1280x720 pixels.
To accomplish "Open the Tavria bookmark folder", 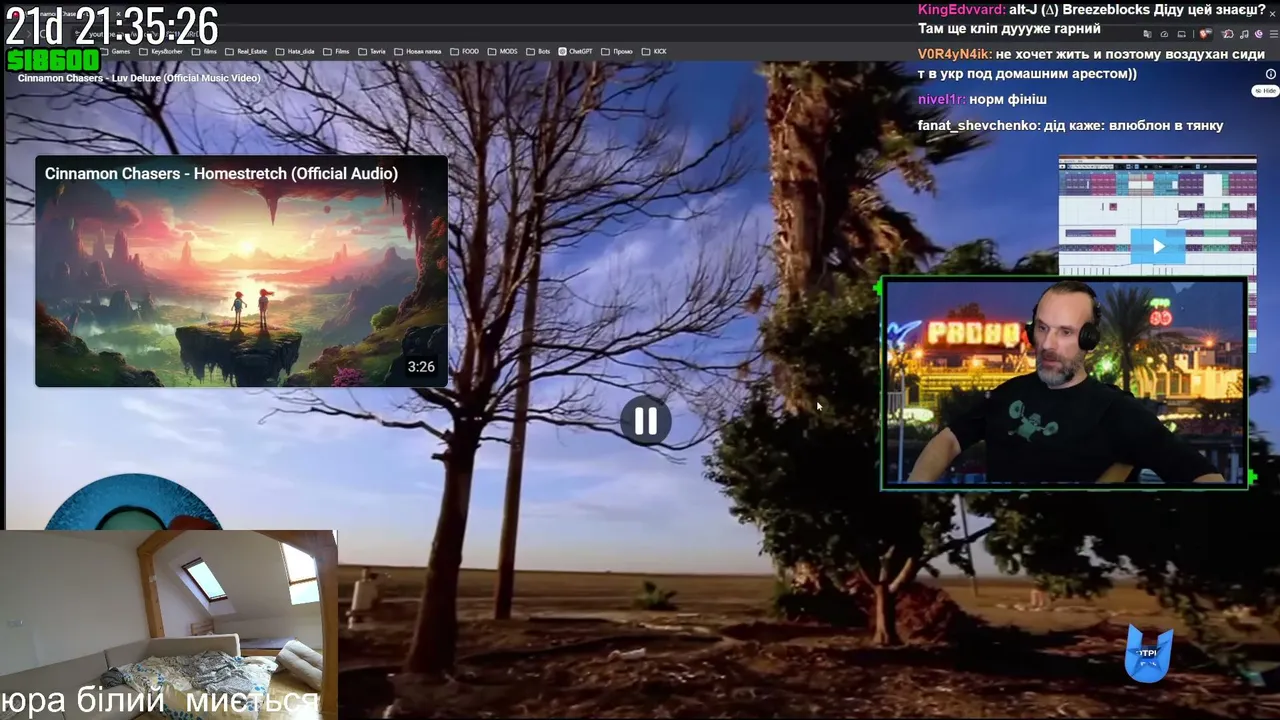I will click(x=372, y=51).
